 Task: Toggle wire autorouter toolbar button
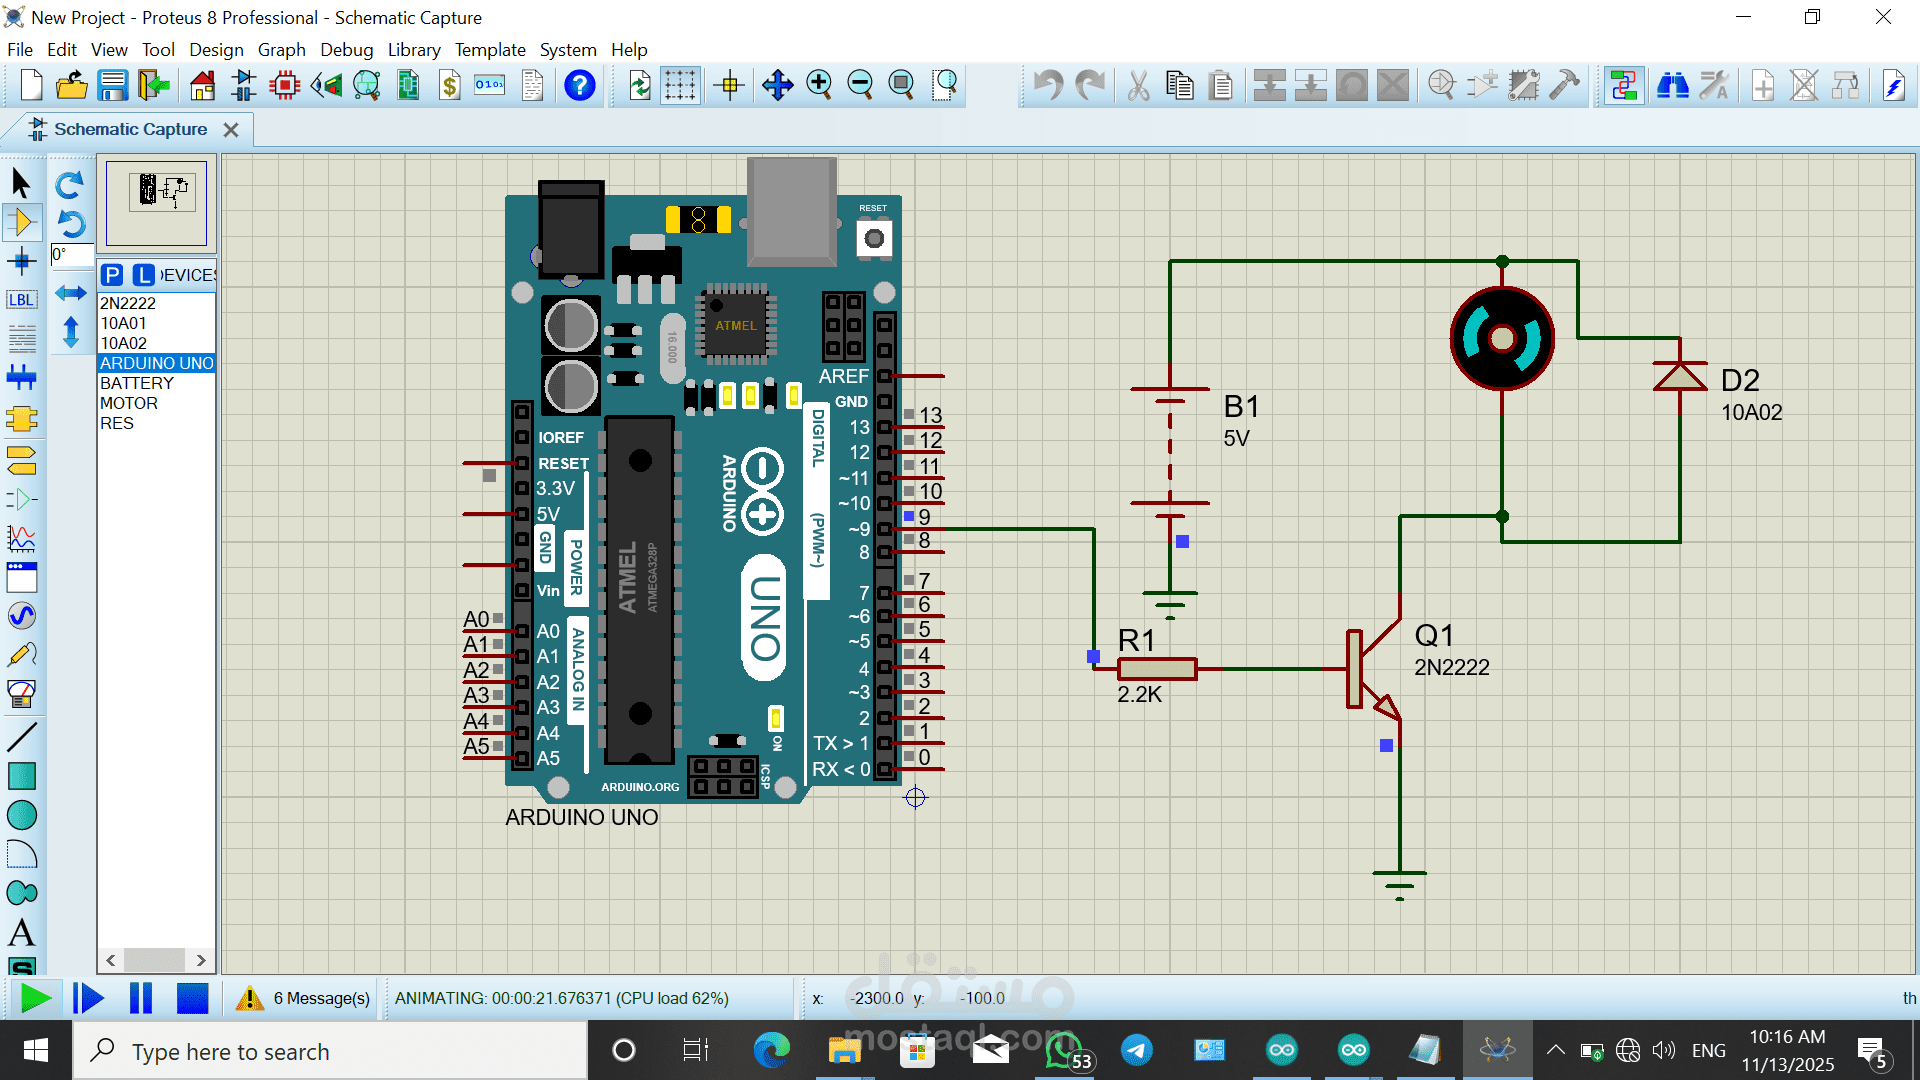point(1623,86)
